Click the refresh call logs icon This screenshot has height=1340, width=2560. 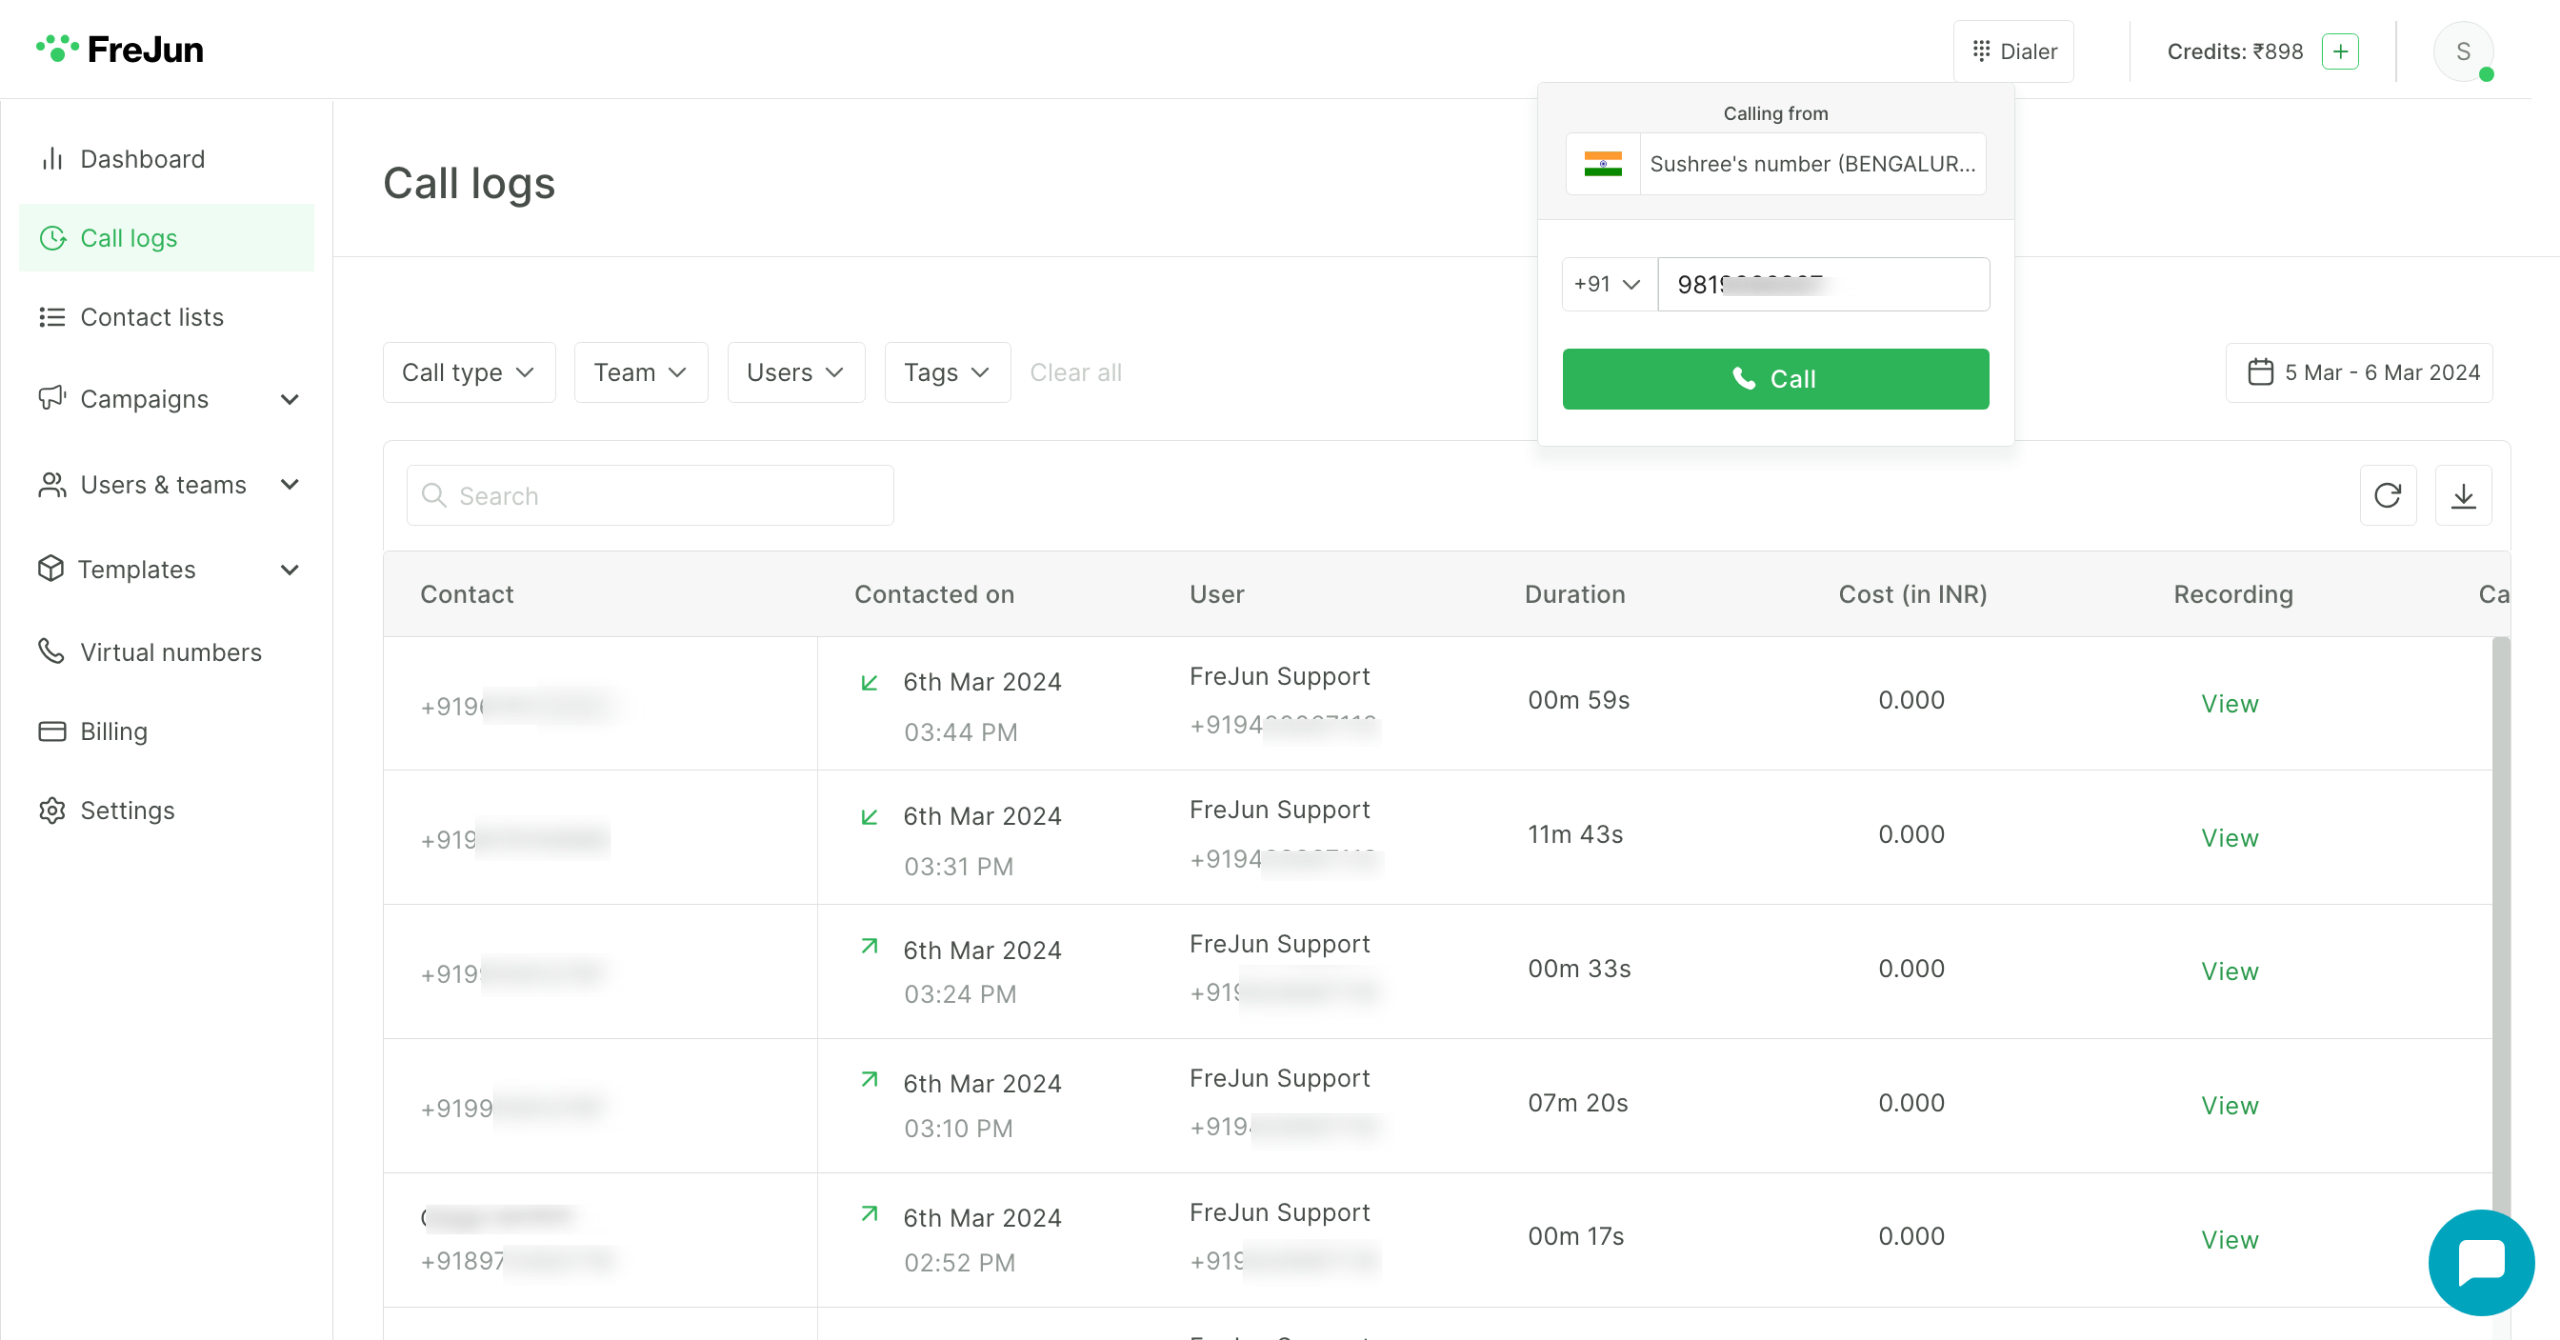coord(2387,495)
